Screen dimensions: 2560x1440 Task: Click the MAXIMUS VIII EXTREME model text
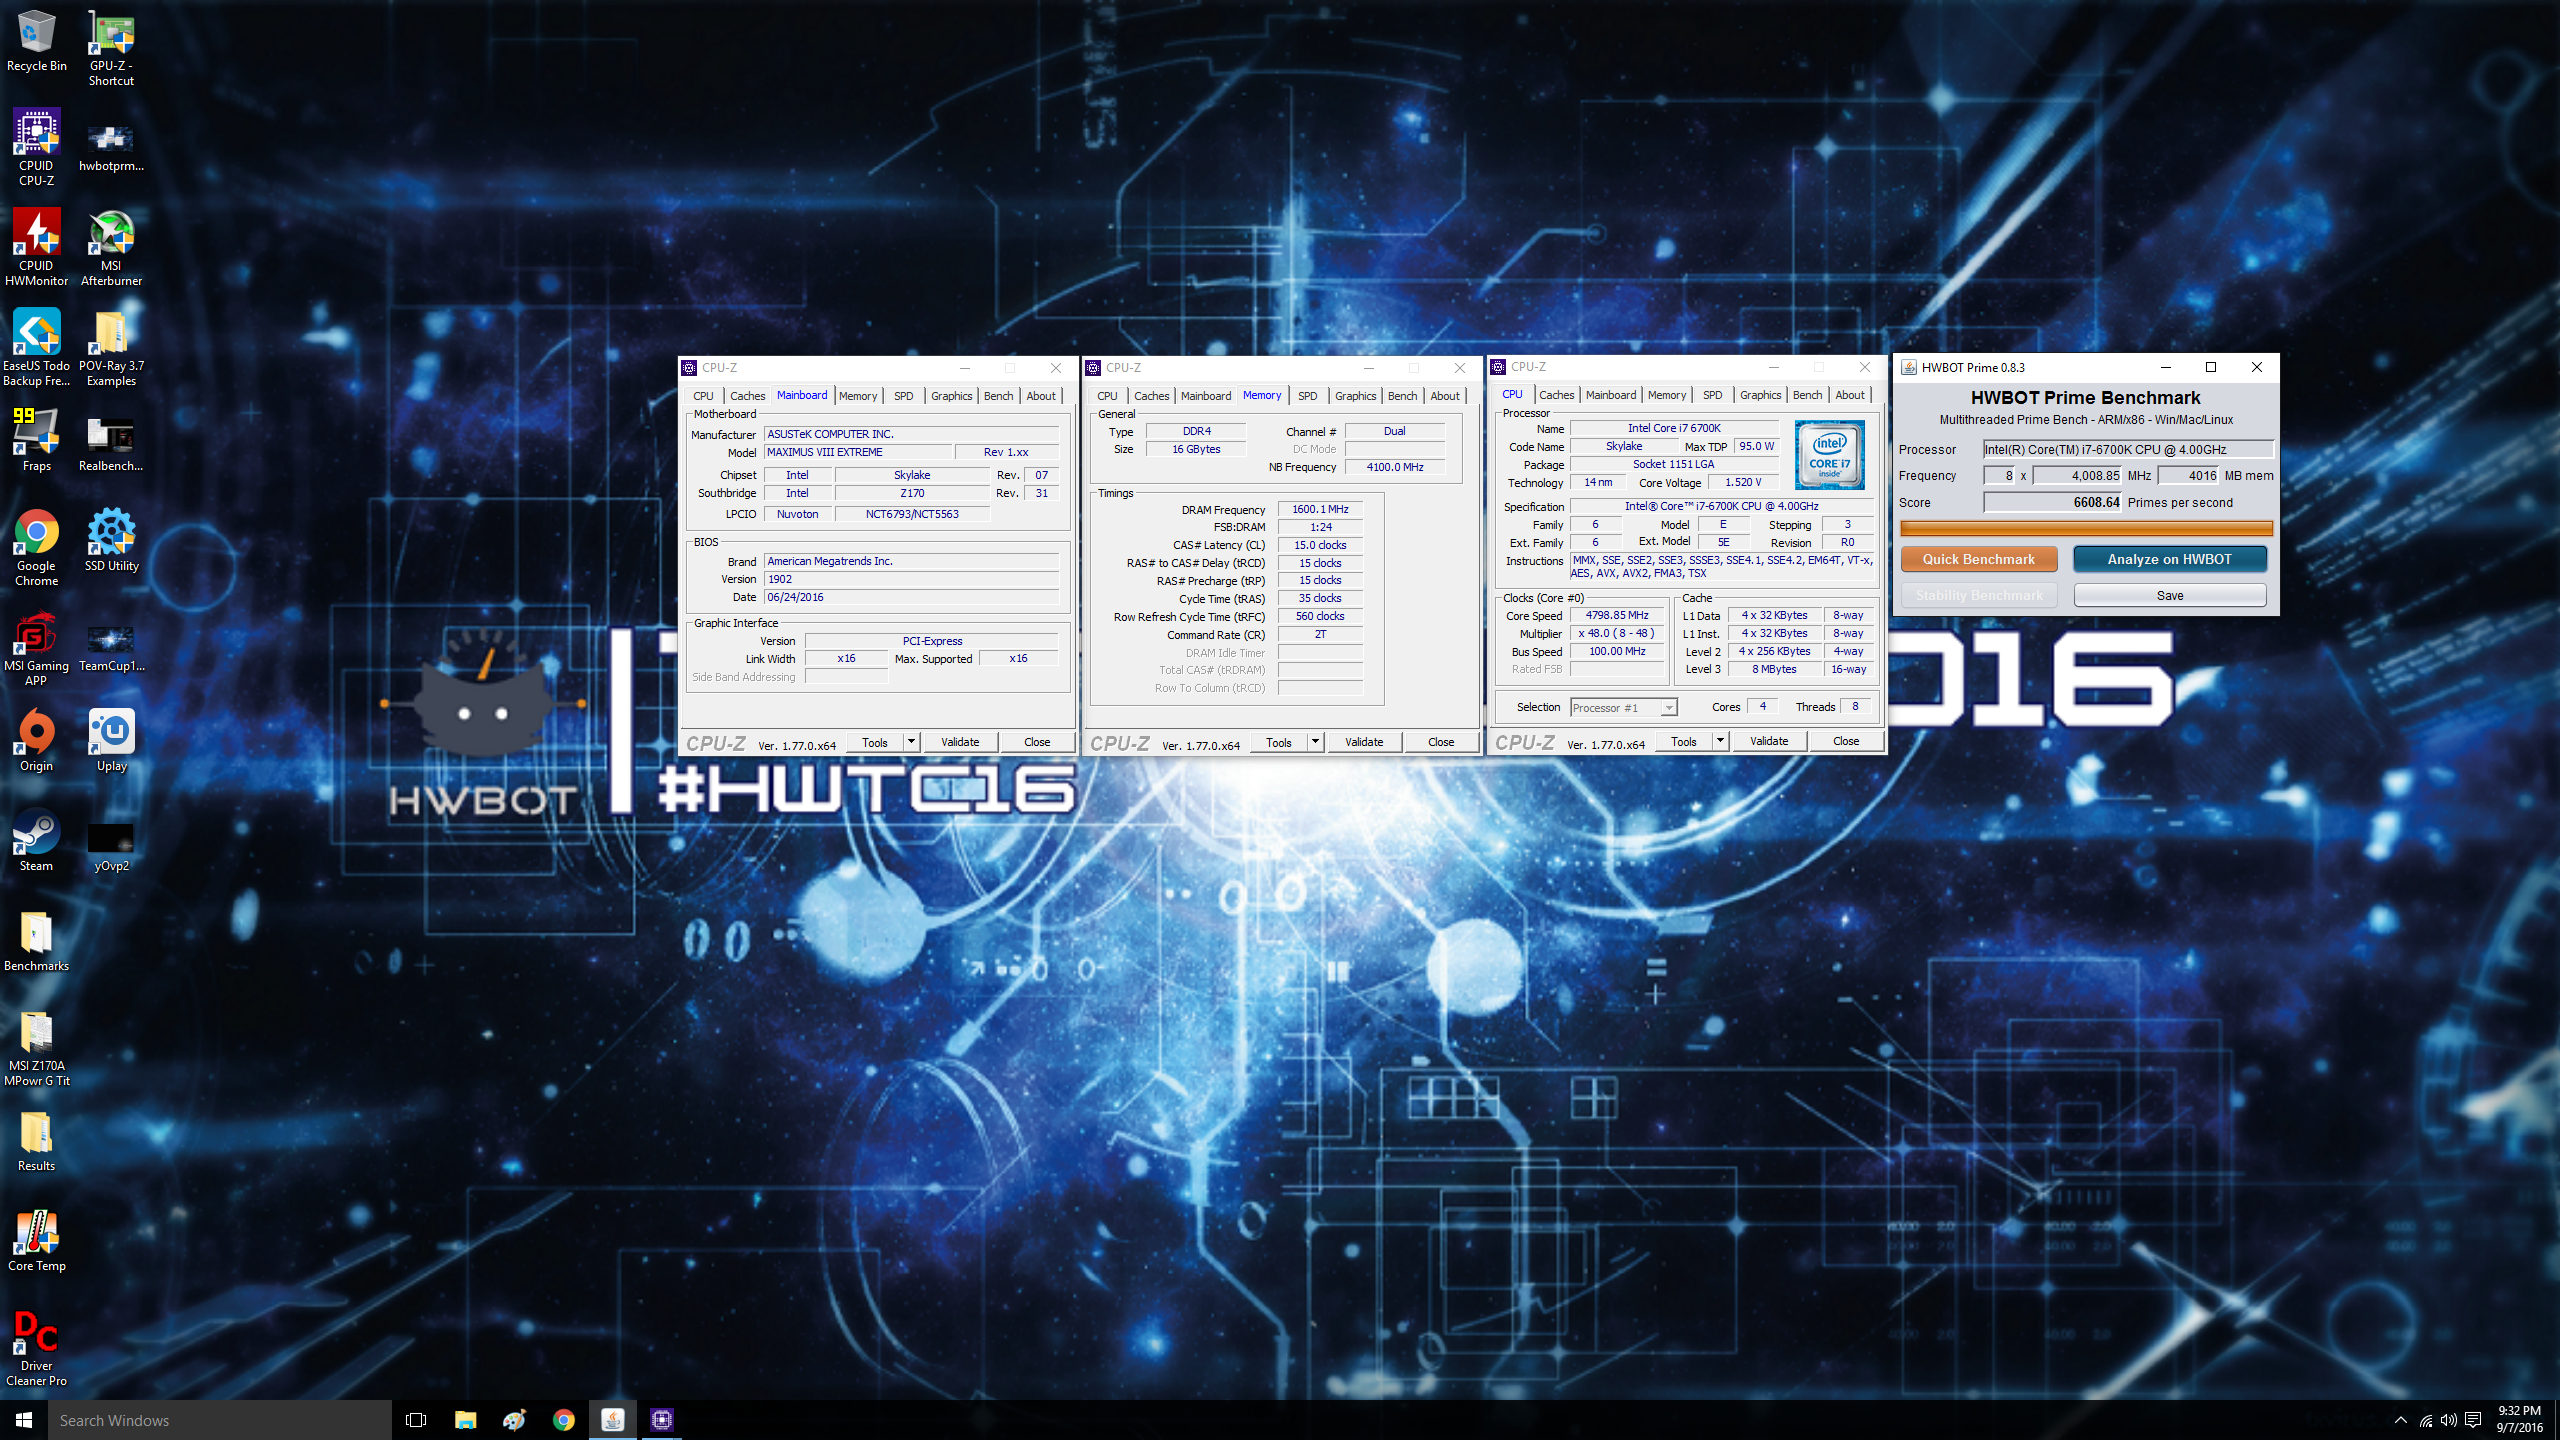[x=824, y=452]
